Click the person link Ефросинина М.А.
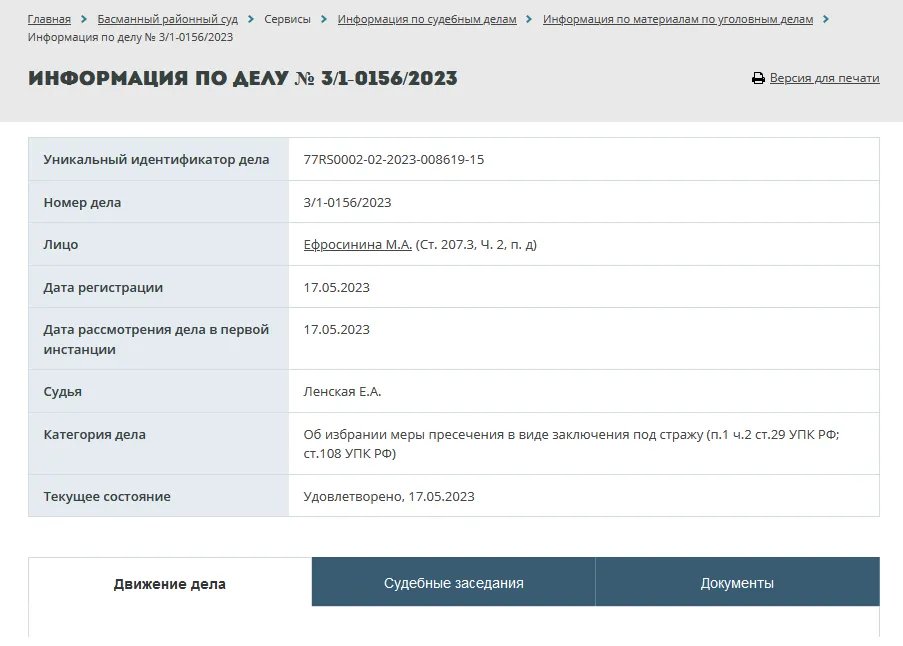The height and width of the screenshot is (646, 903). pos(357,245)
